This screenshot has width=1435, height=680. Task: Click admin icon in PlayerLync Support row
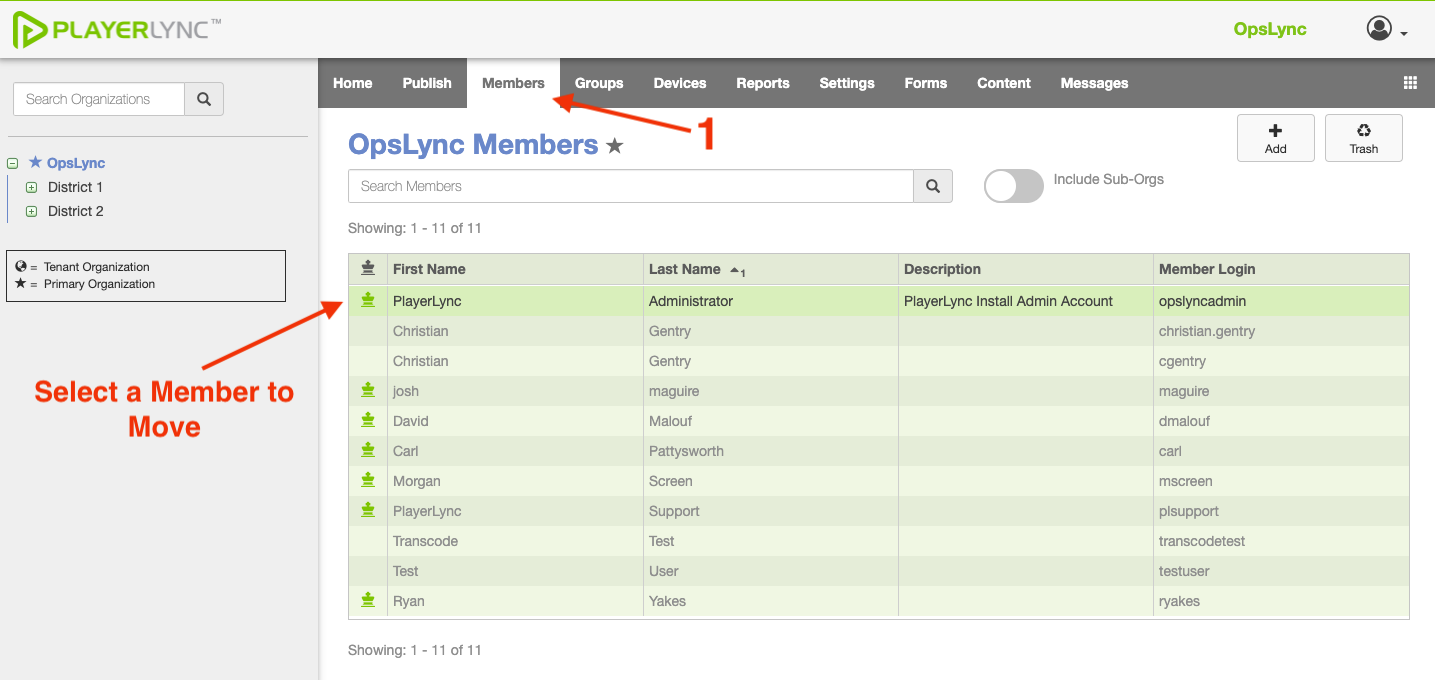click(x=368, y=510)
